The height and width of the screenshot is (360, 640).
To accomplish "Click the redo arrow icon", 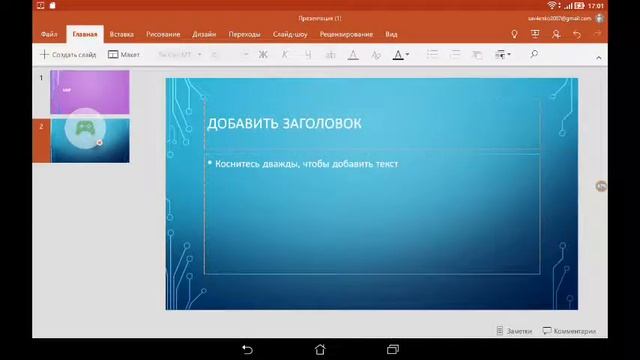I will 598,35.
